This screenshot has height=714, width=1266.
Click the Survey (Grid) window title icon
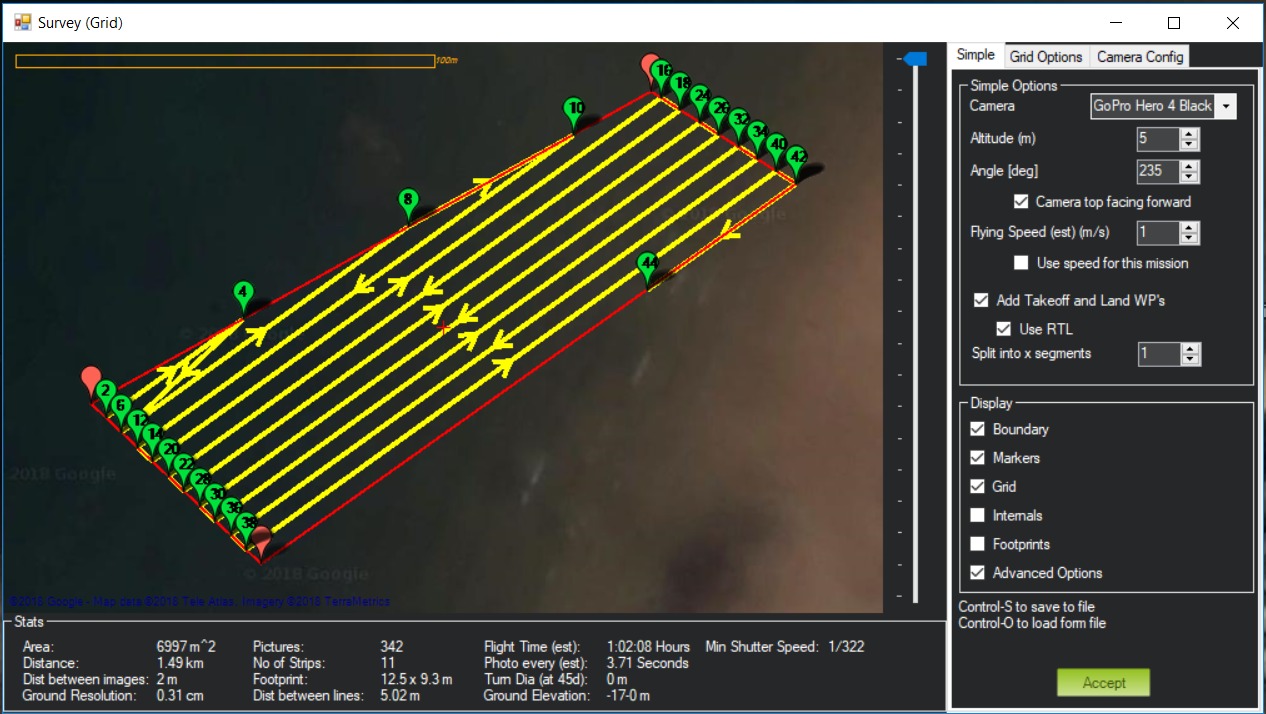(22, 22)
